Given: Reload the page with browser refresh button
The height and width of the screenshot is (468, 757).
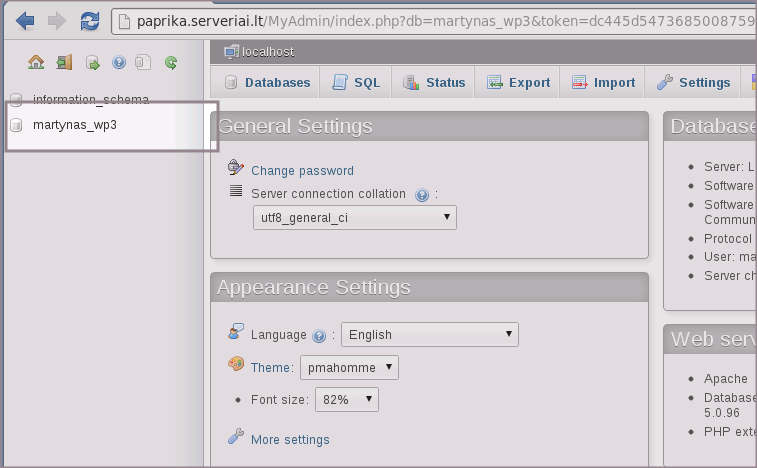Looking at the screenshot, I should pos(90,20).
